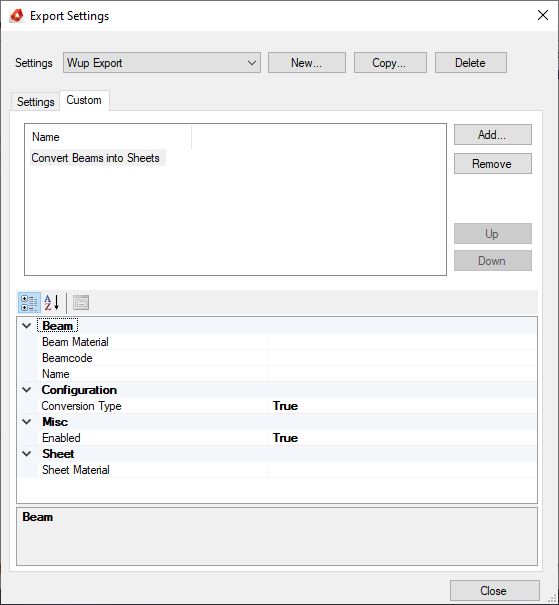Click the Up button
This screenshot has height=605, width=559.
493,234
